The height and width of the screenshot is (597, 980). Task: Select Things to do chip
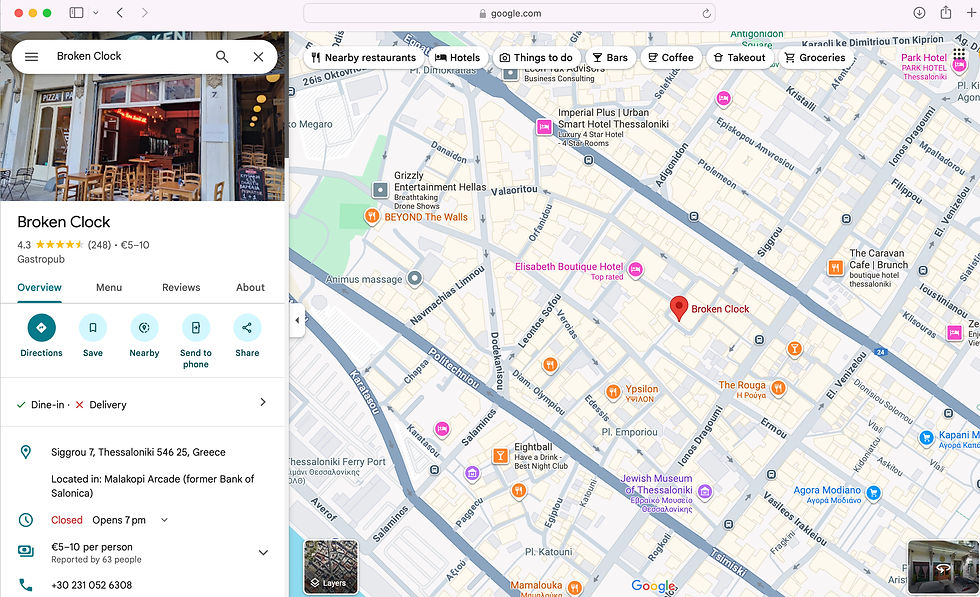click(x=536, y=58)
